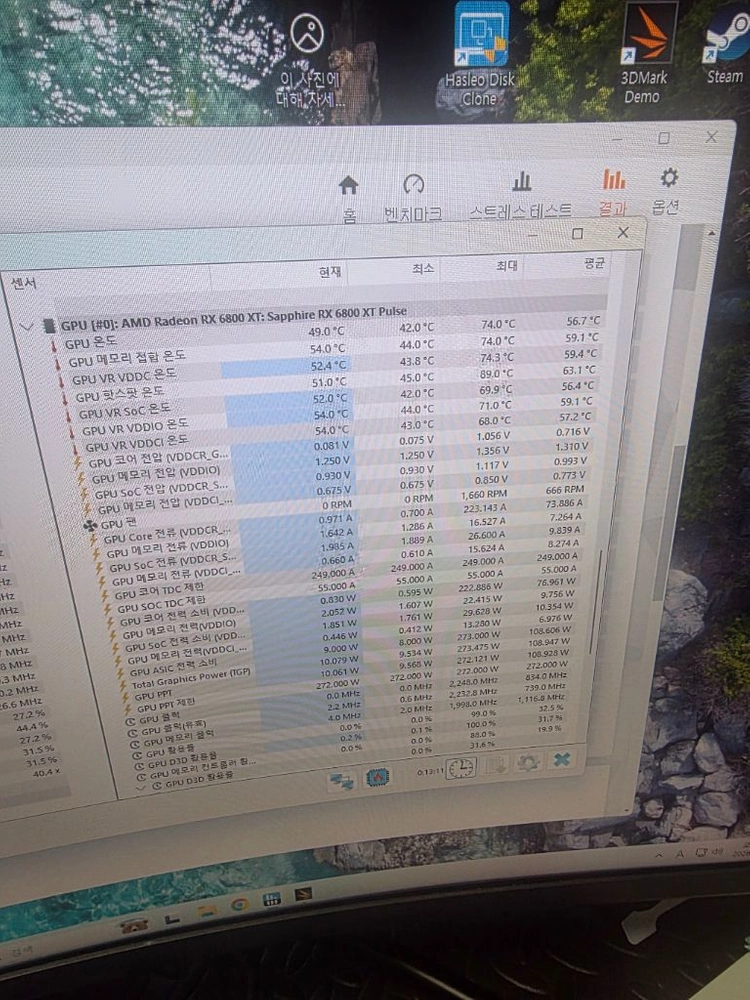Close the sensor panel with the blue X icon
This screenshot has height=1000, width=750.
pos(561,759)
